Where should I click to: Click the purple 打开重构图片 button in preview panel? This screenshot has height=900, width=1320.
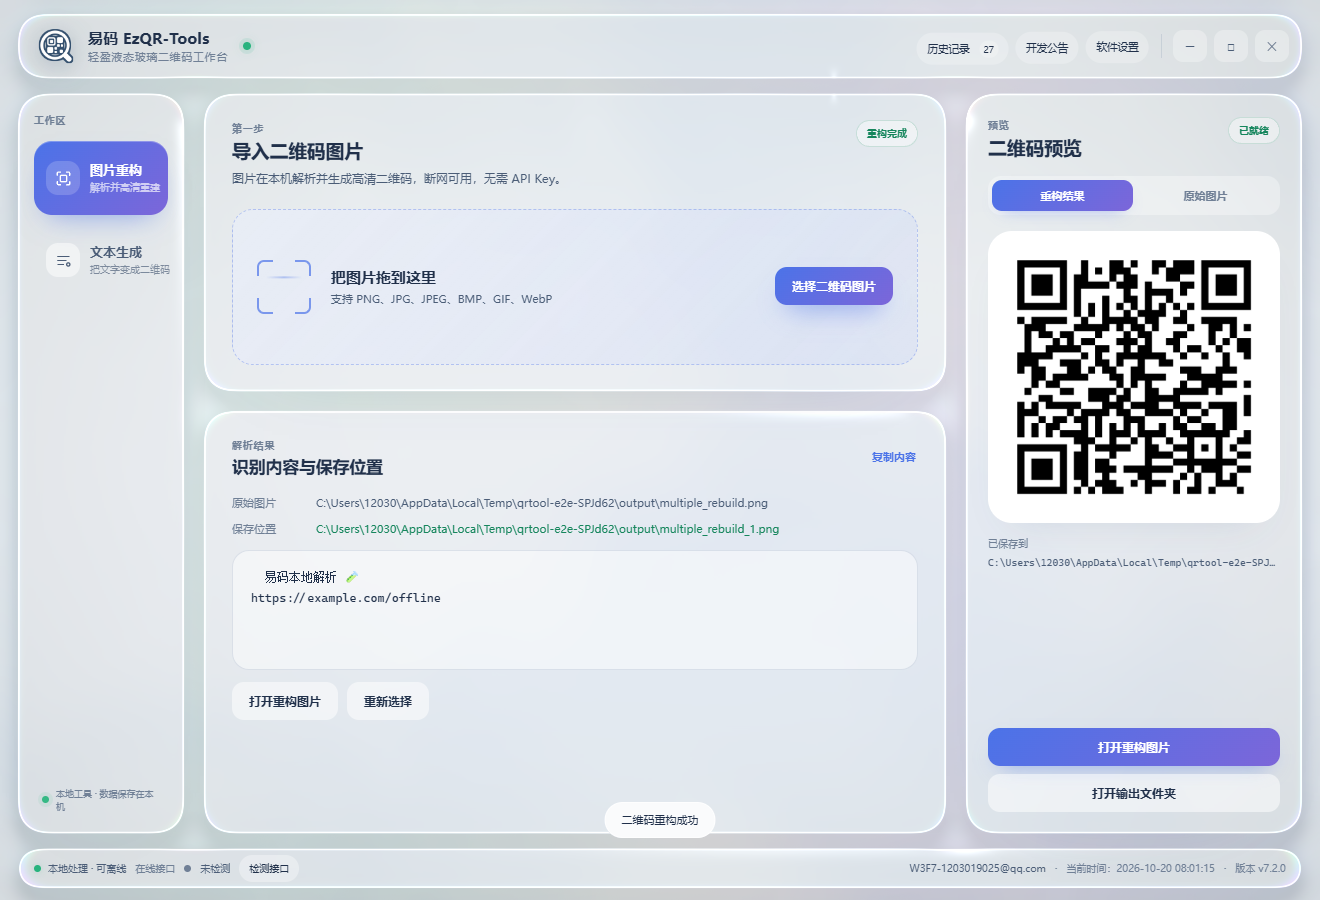(x=1134, y=747)
